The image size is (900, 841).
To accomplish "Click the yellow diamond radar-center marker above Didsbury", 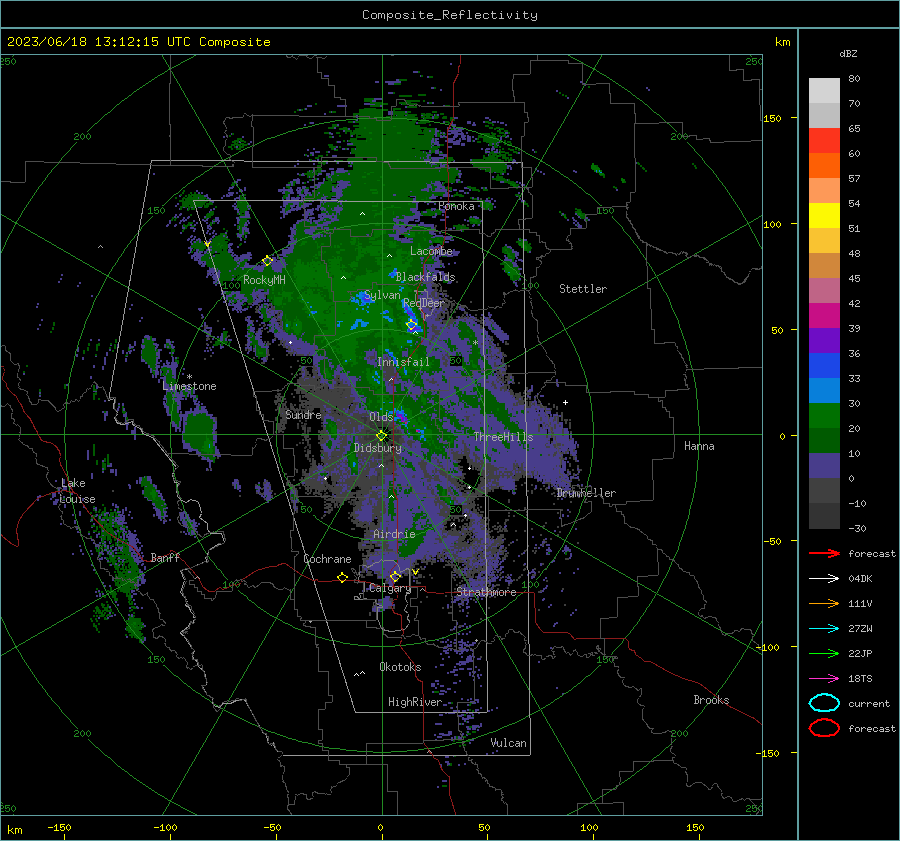I will click(x=381, y=435).
